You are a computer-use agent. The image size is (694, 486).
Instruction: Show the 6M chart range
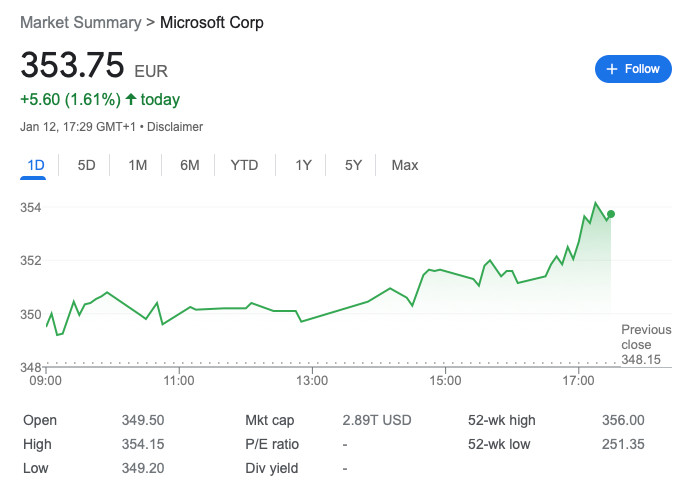click(189, 166)
